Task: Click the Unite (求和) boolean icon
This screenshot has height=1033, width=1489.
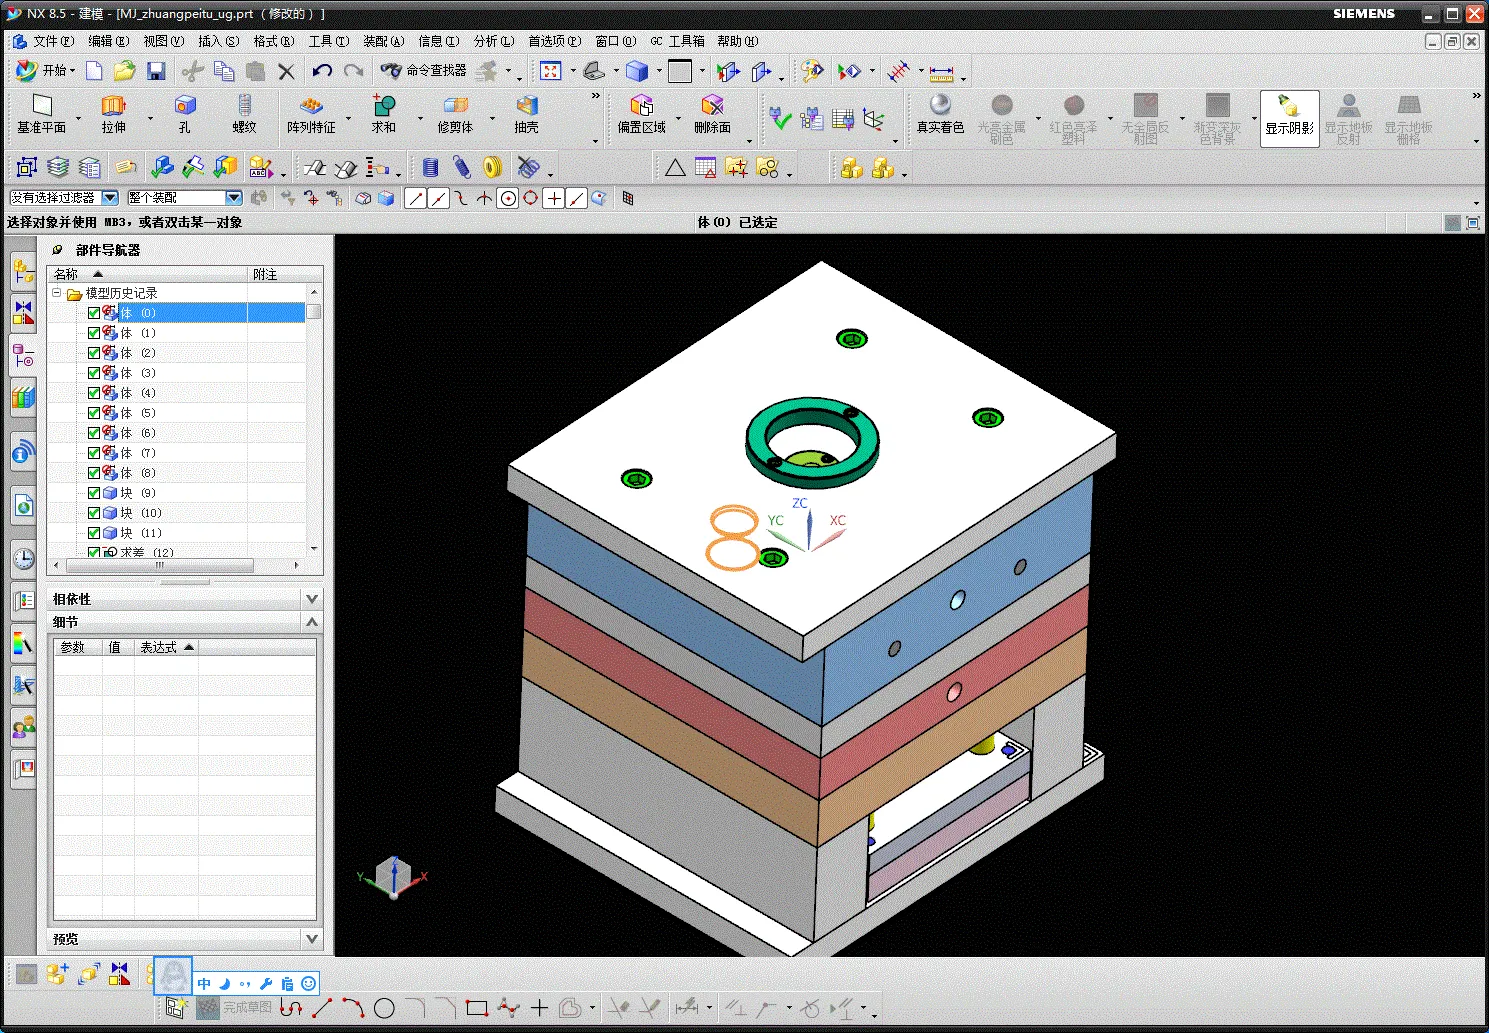Action: click(x=384, y=106)
